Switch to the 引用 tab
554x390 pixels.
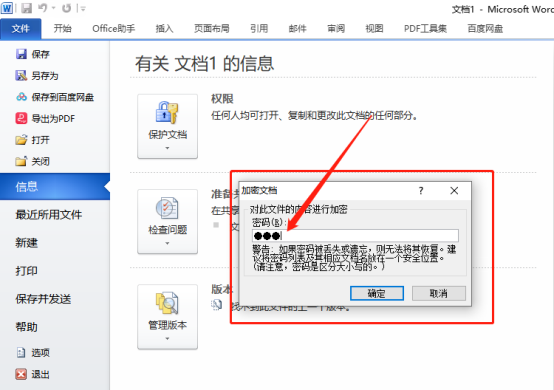coord(259,29)
